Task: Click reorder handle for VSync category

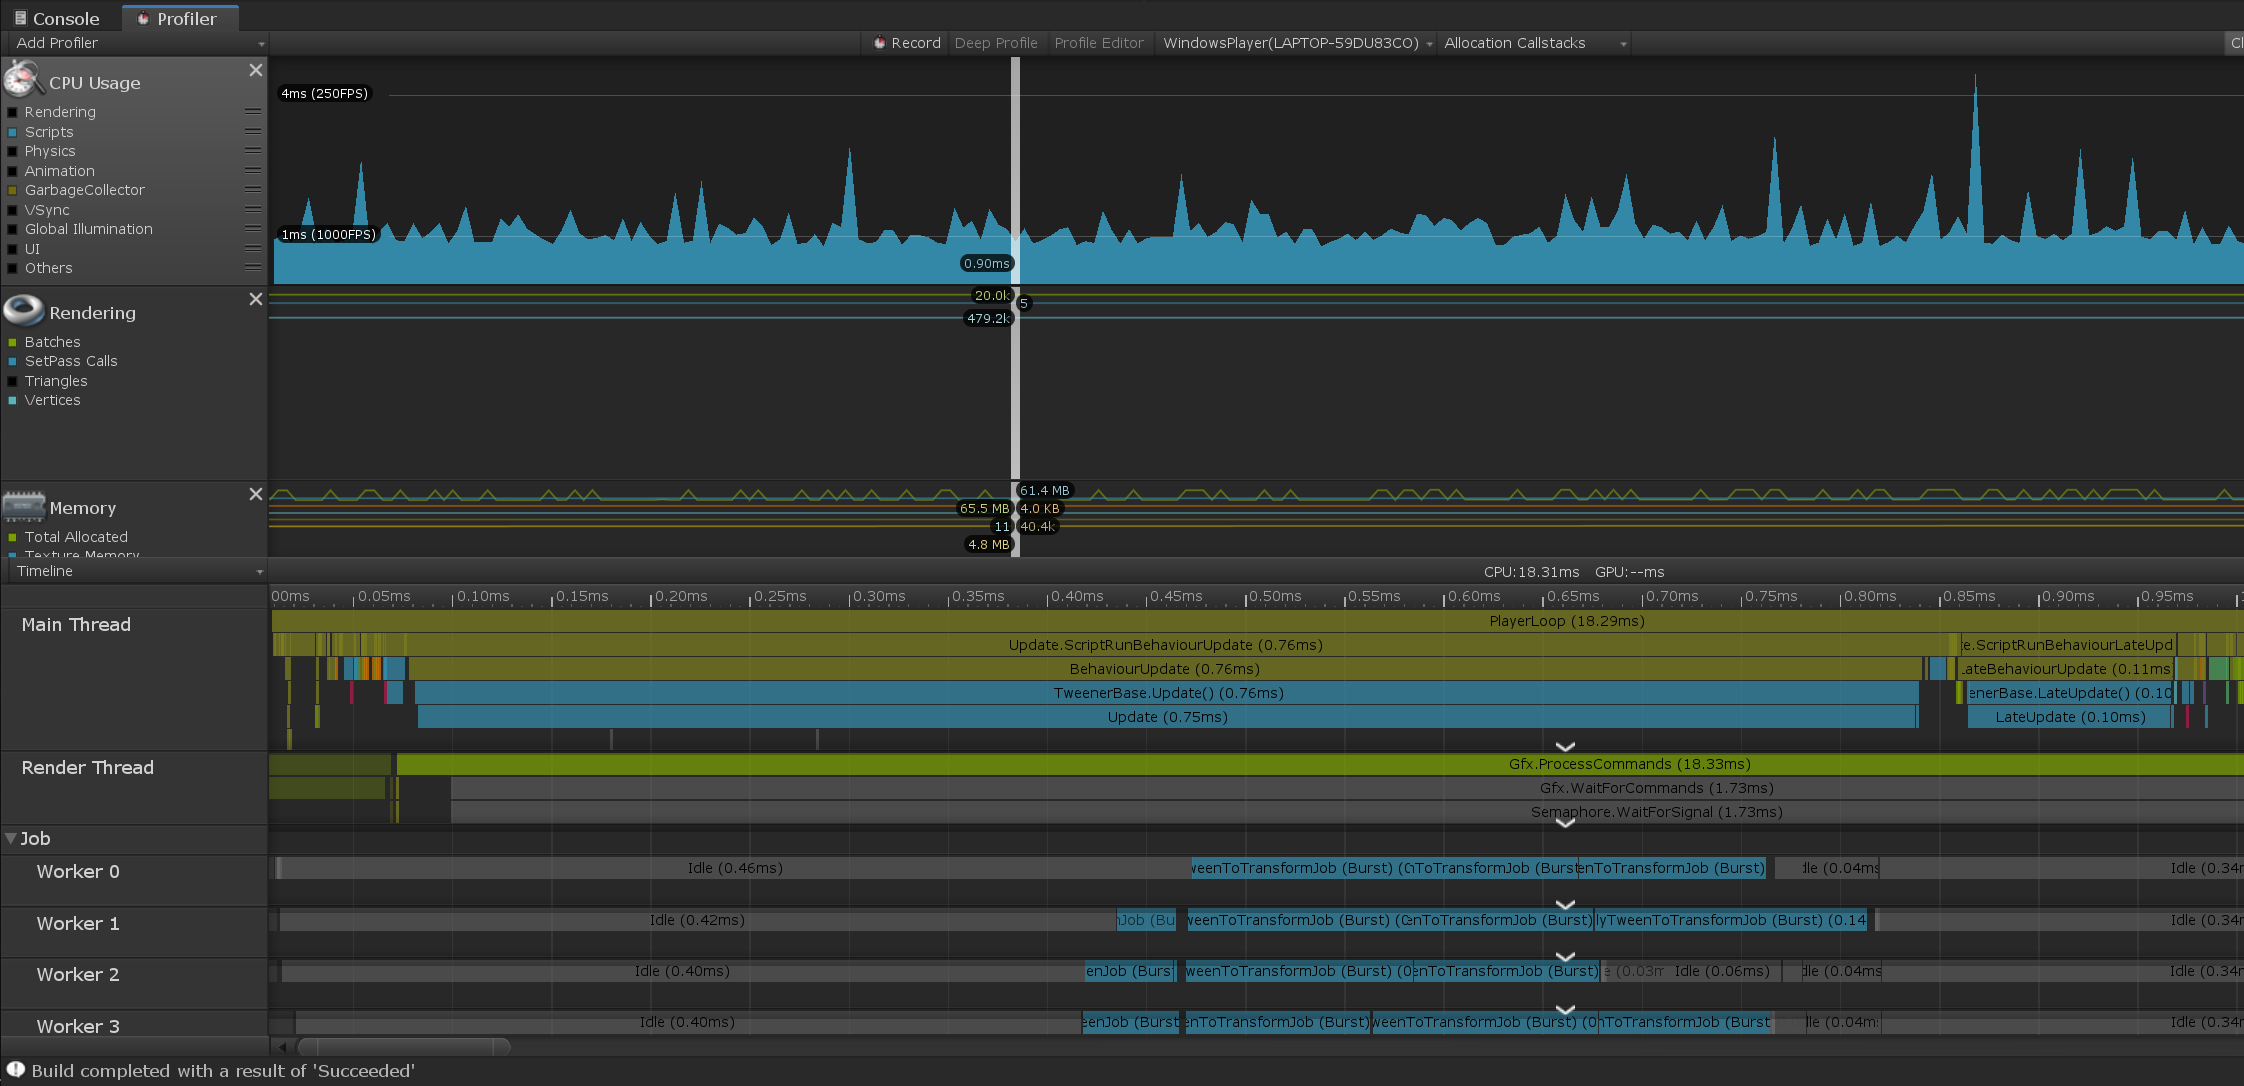Action: tap(253, 209)
